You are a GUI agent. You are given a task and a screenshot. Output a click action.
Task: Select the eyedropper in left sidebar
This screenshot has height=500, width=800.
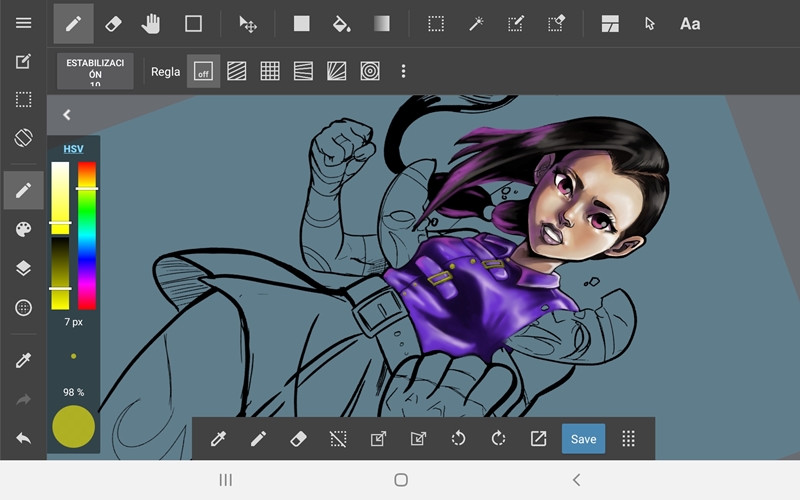point(23,360)
